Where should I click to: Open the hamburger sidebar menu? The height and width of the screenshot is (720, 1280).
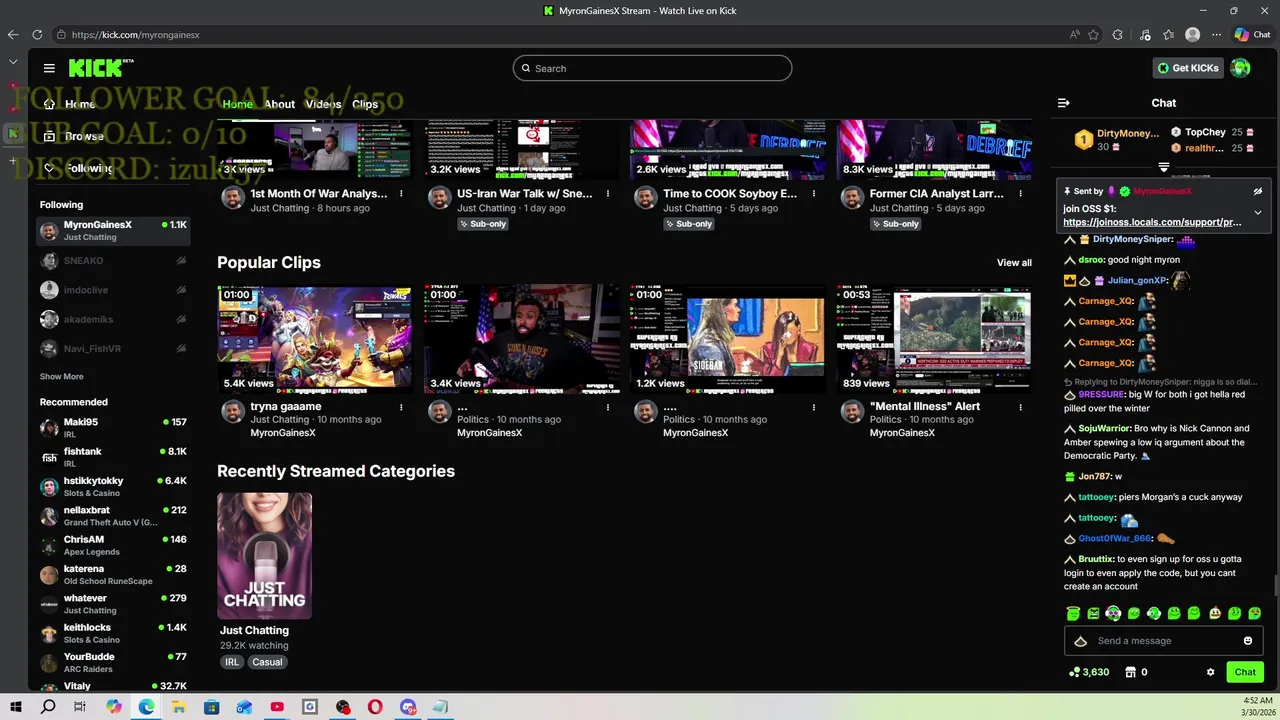click(49, 68)
